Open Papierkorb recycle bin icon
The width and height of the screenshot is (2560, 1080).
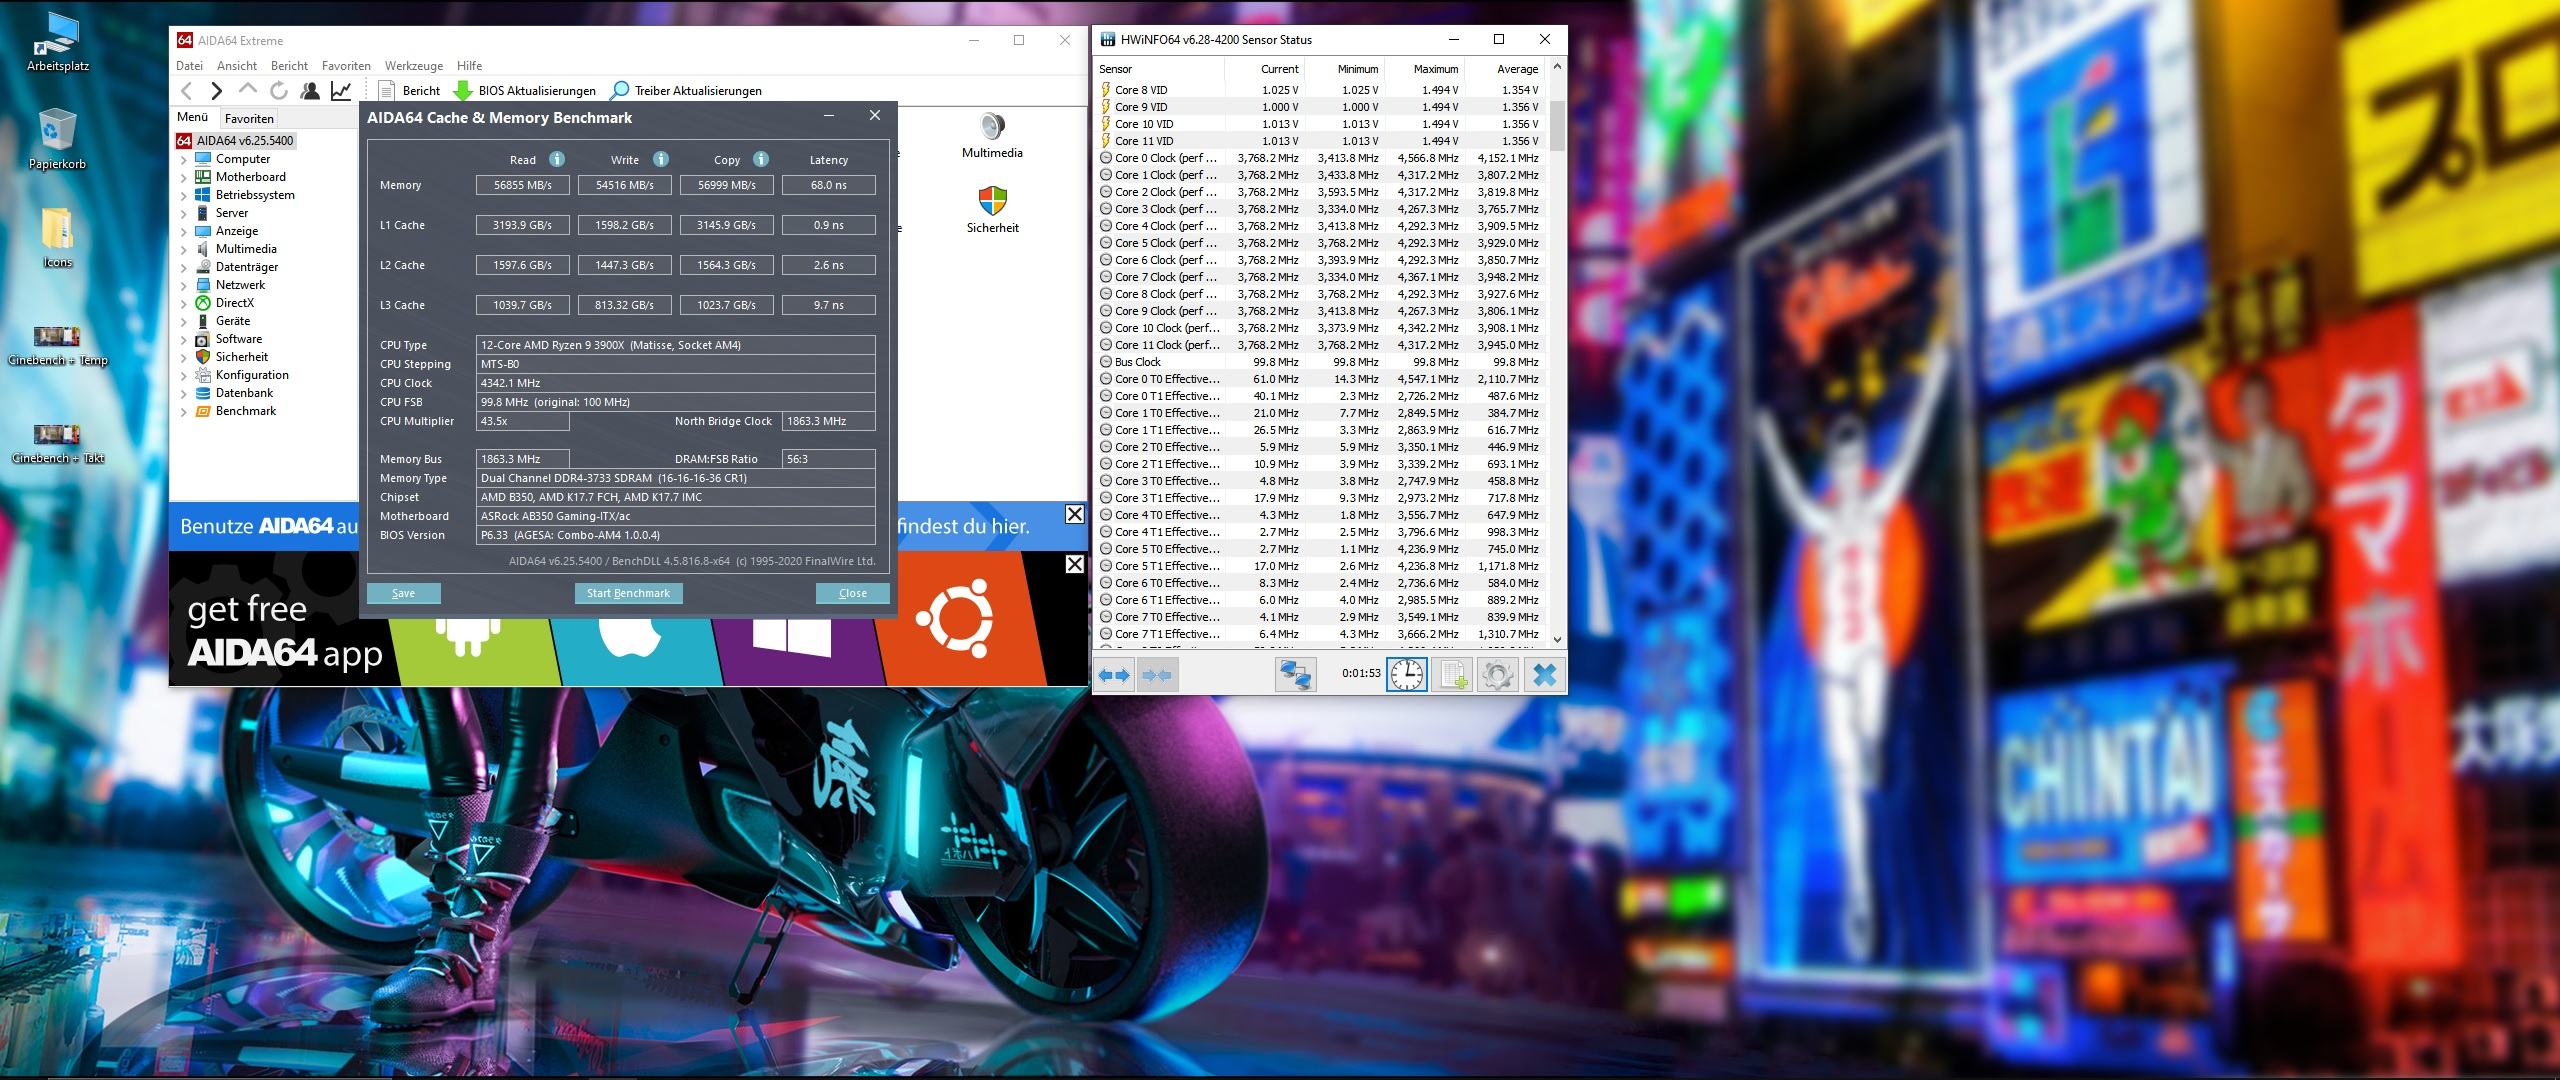(x=58, y=140)
